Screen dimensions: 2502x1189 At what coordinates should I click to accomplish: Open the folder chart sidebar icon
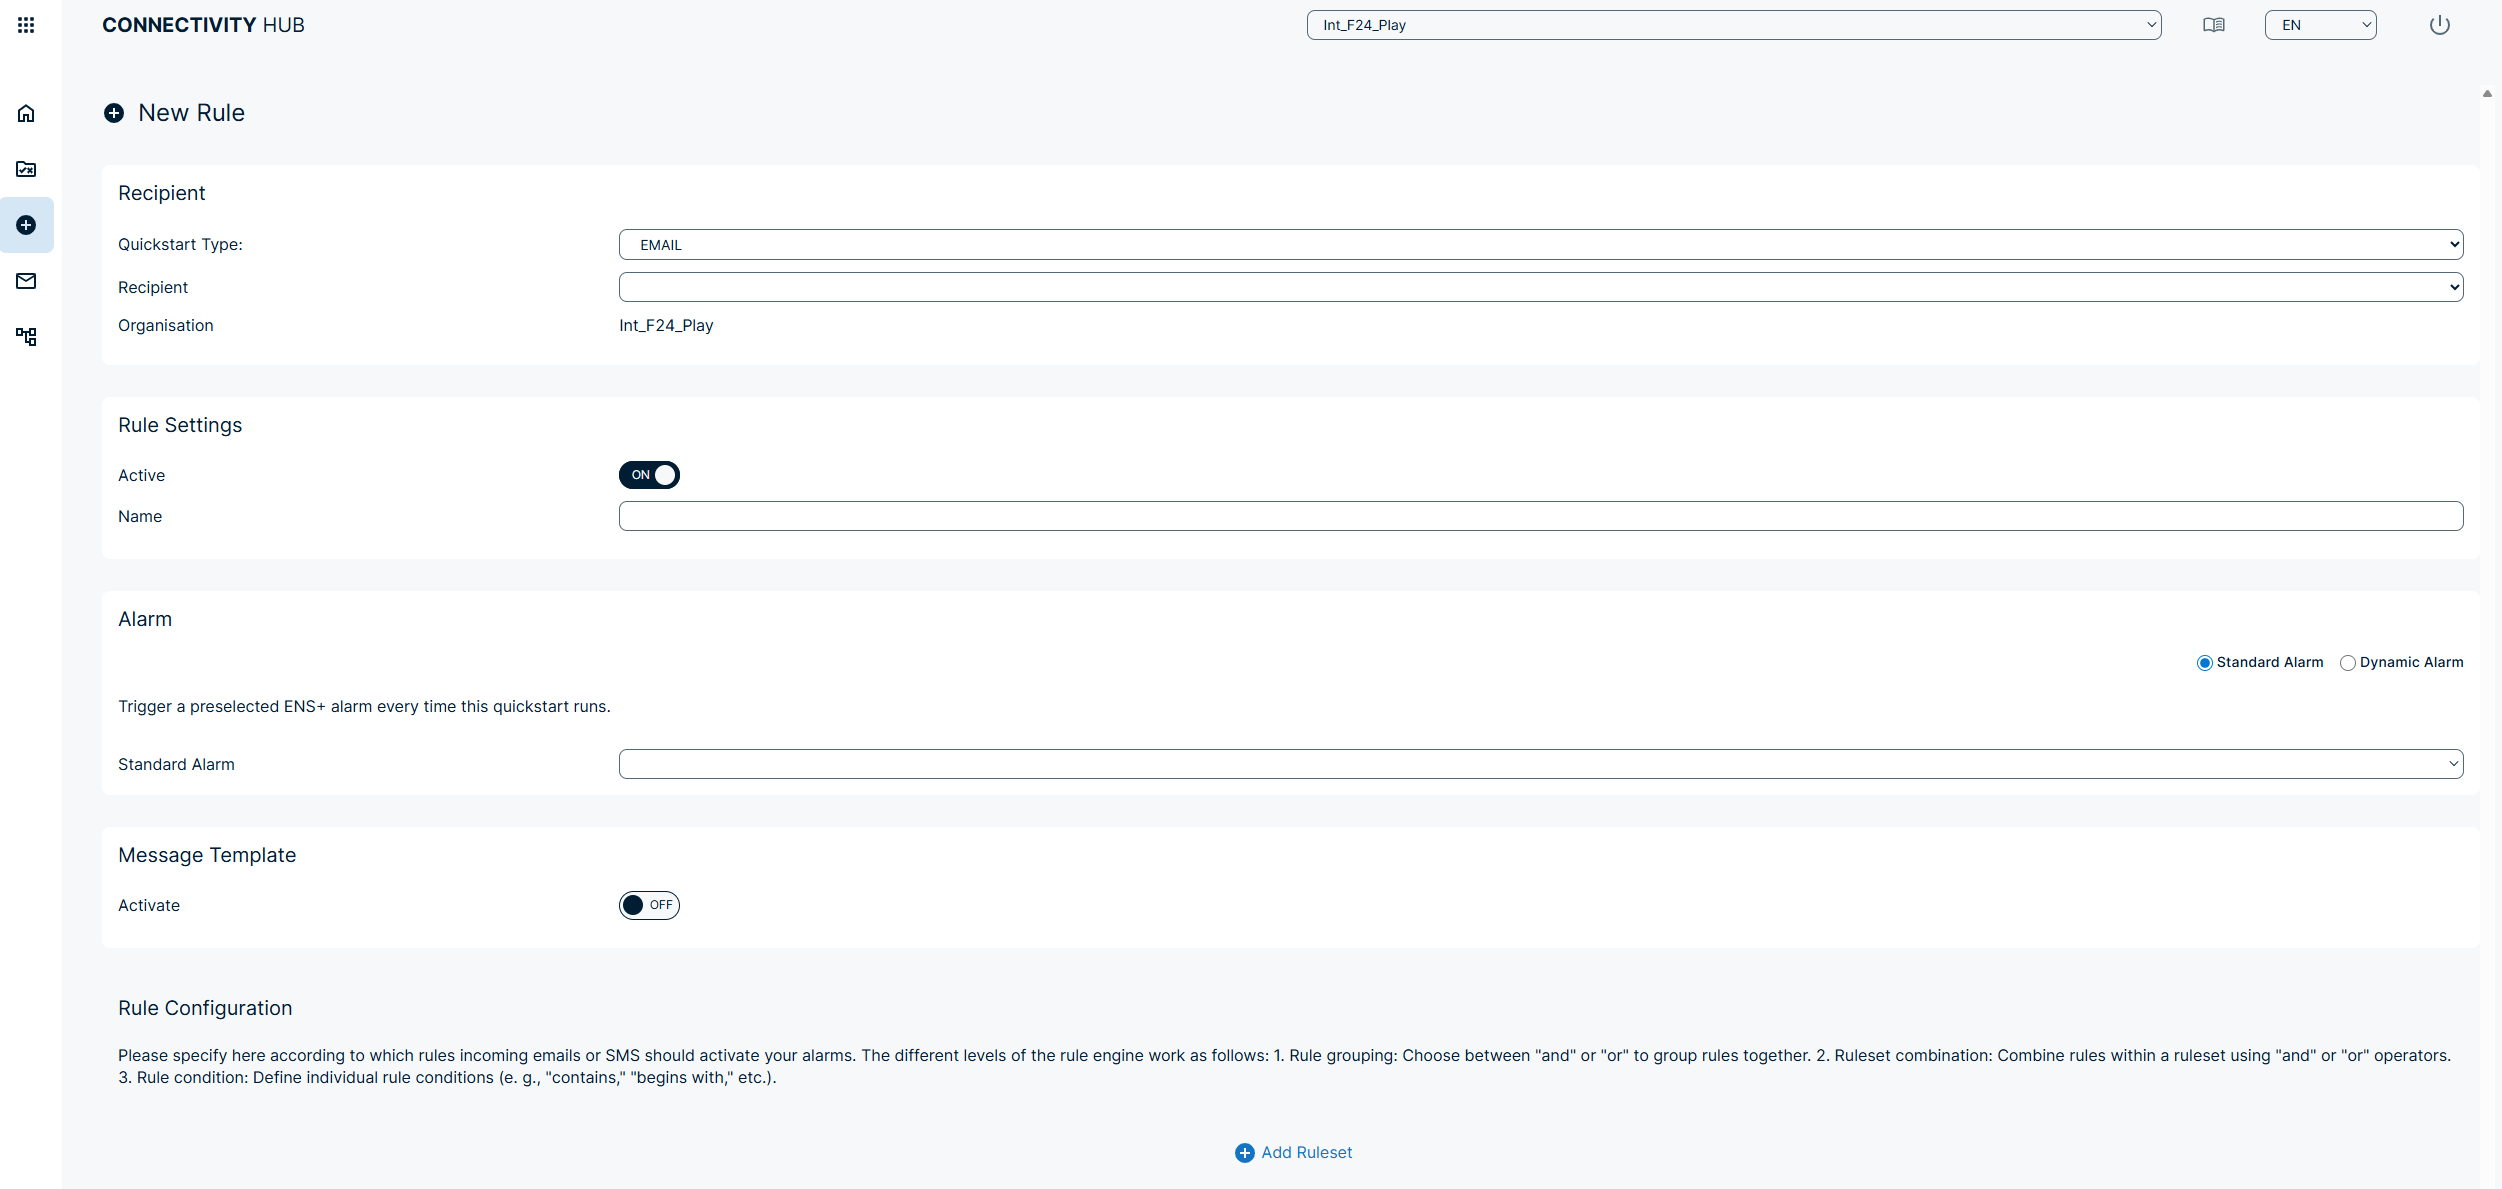(26, 169)
